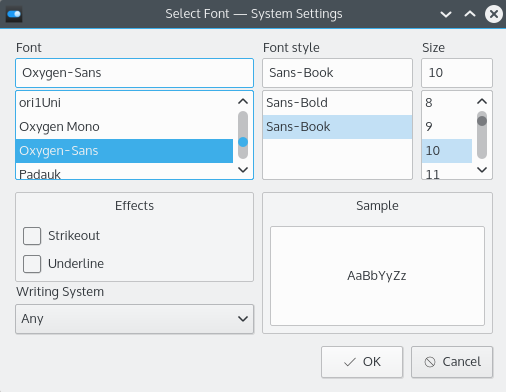Enable the Strikeout checkbox
The width and height of the screenshot is (506, 392).
[x=32, y=236]
